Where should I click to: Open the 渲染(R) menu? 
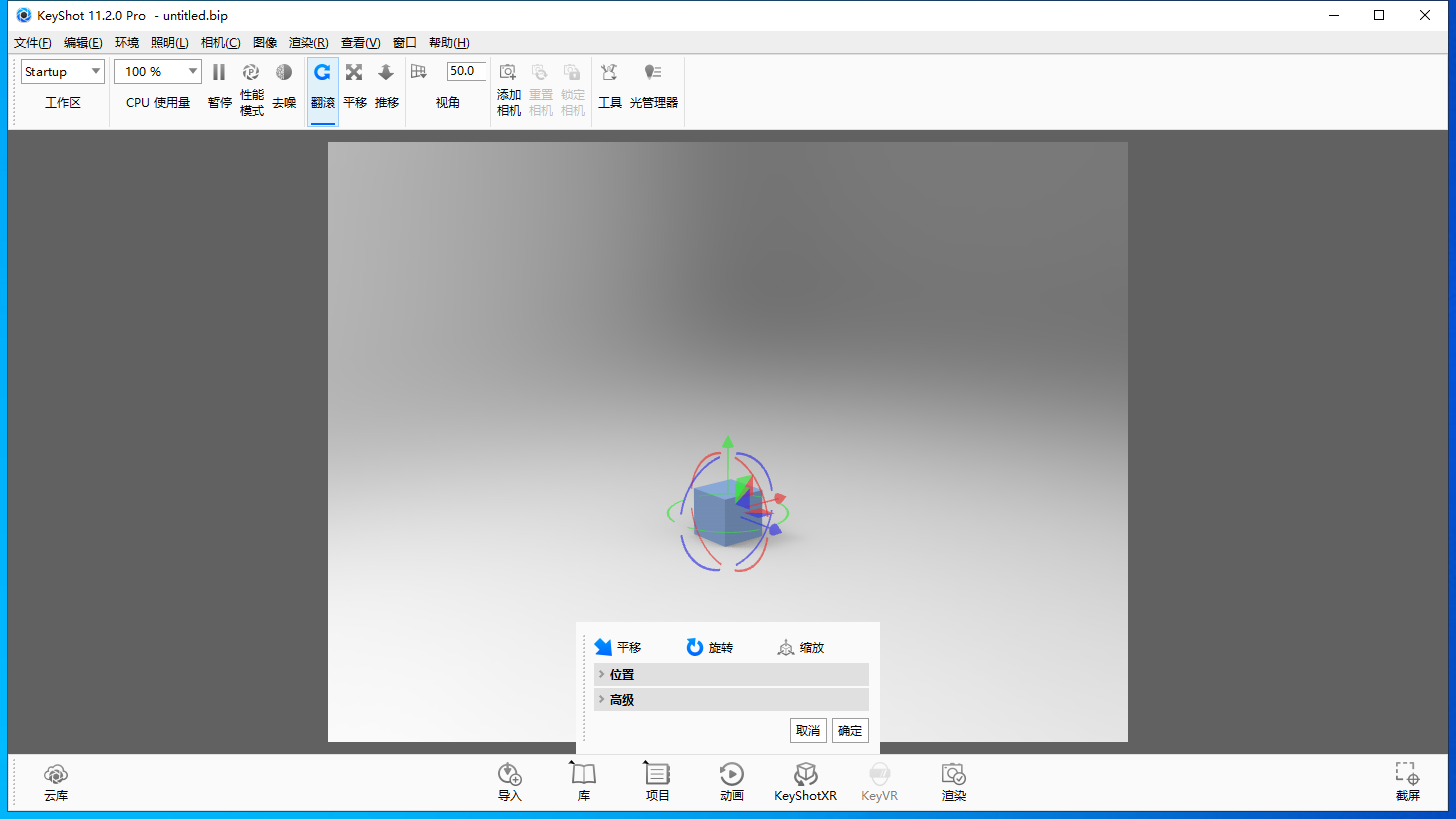[x=309, y=43]
